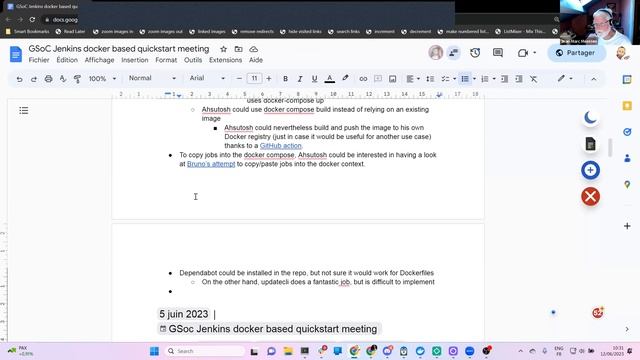Get add-ons with side panel plus
The width and height of the screenshot is (640, 360).
[627, 226]
